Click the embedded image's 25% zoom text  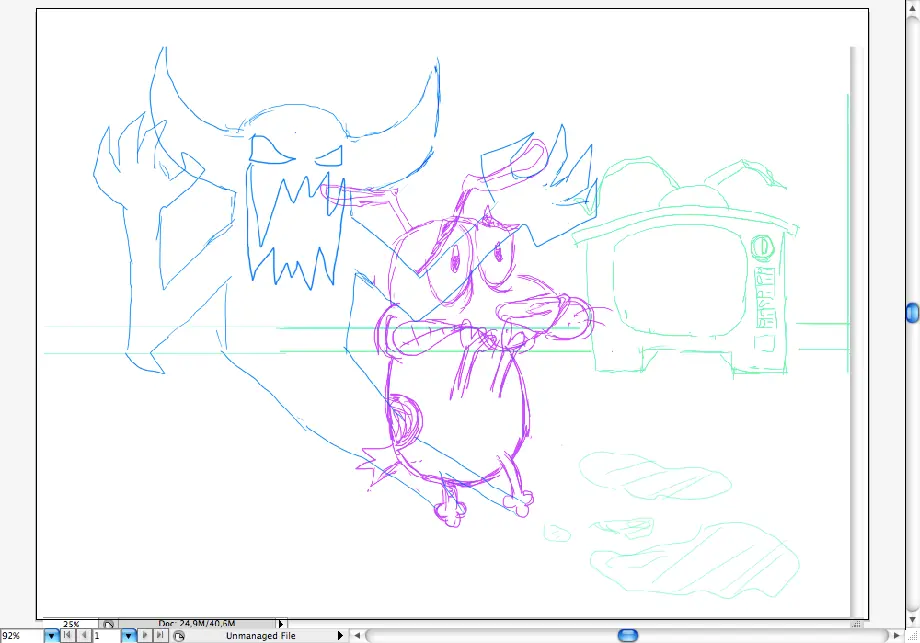coord(71,624)
